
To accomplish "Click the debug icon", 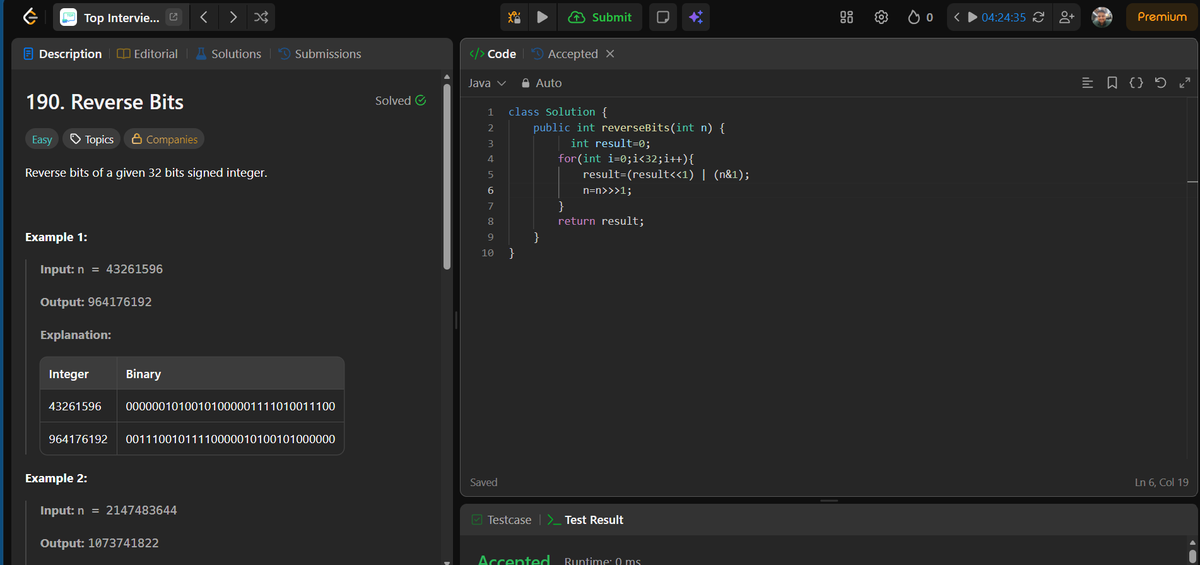I will 514,17.
